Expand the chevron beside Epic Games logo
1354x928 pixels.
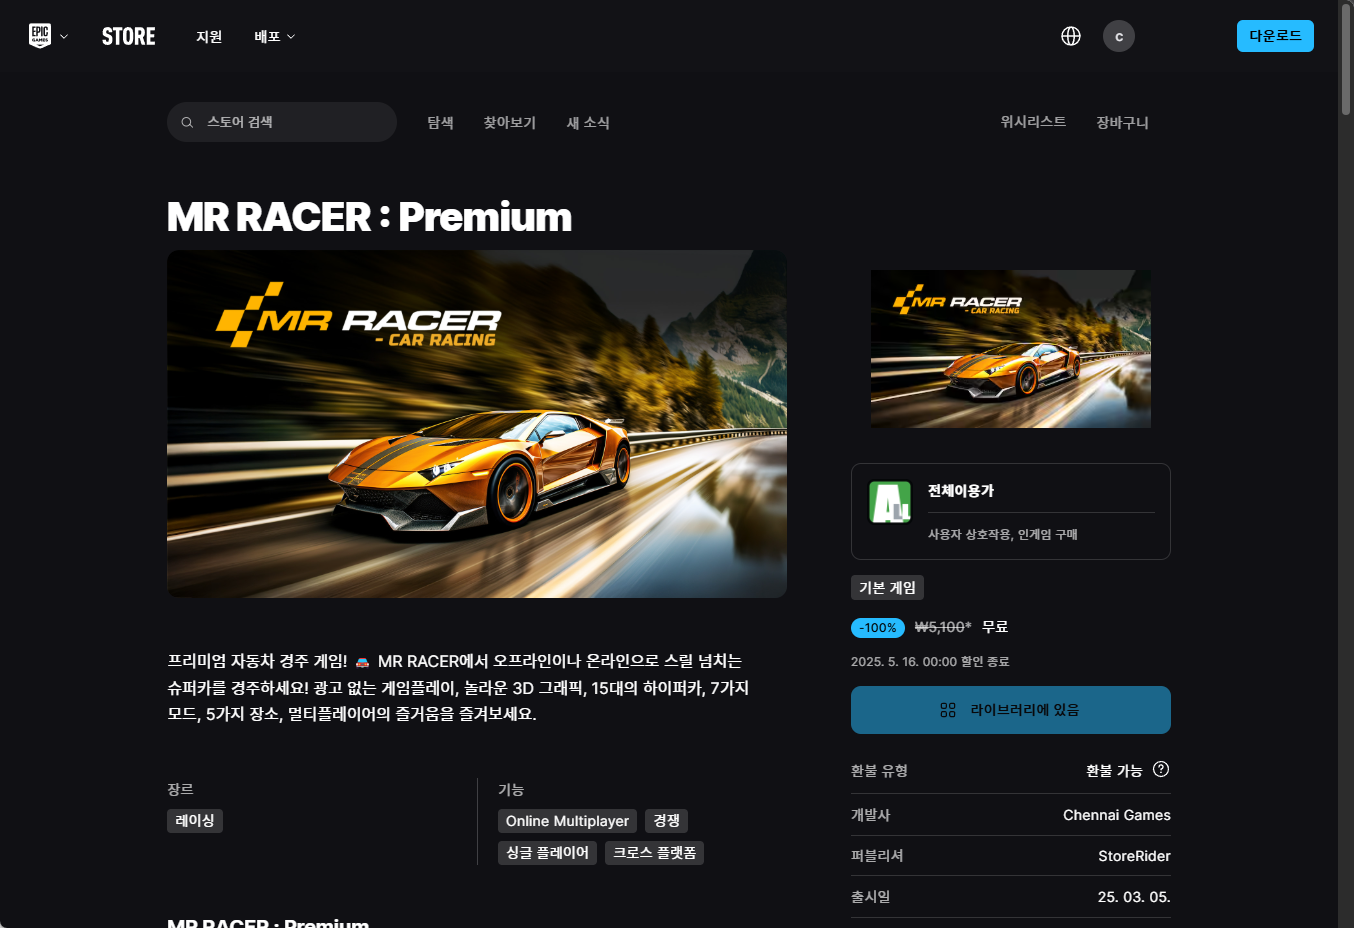point(64,36)
